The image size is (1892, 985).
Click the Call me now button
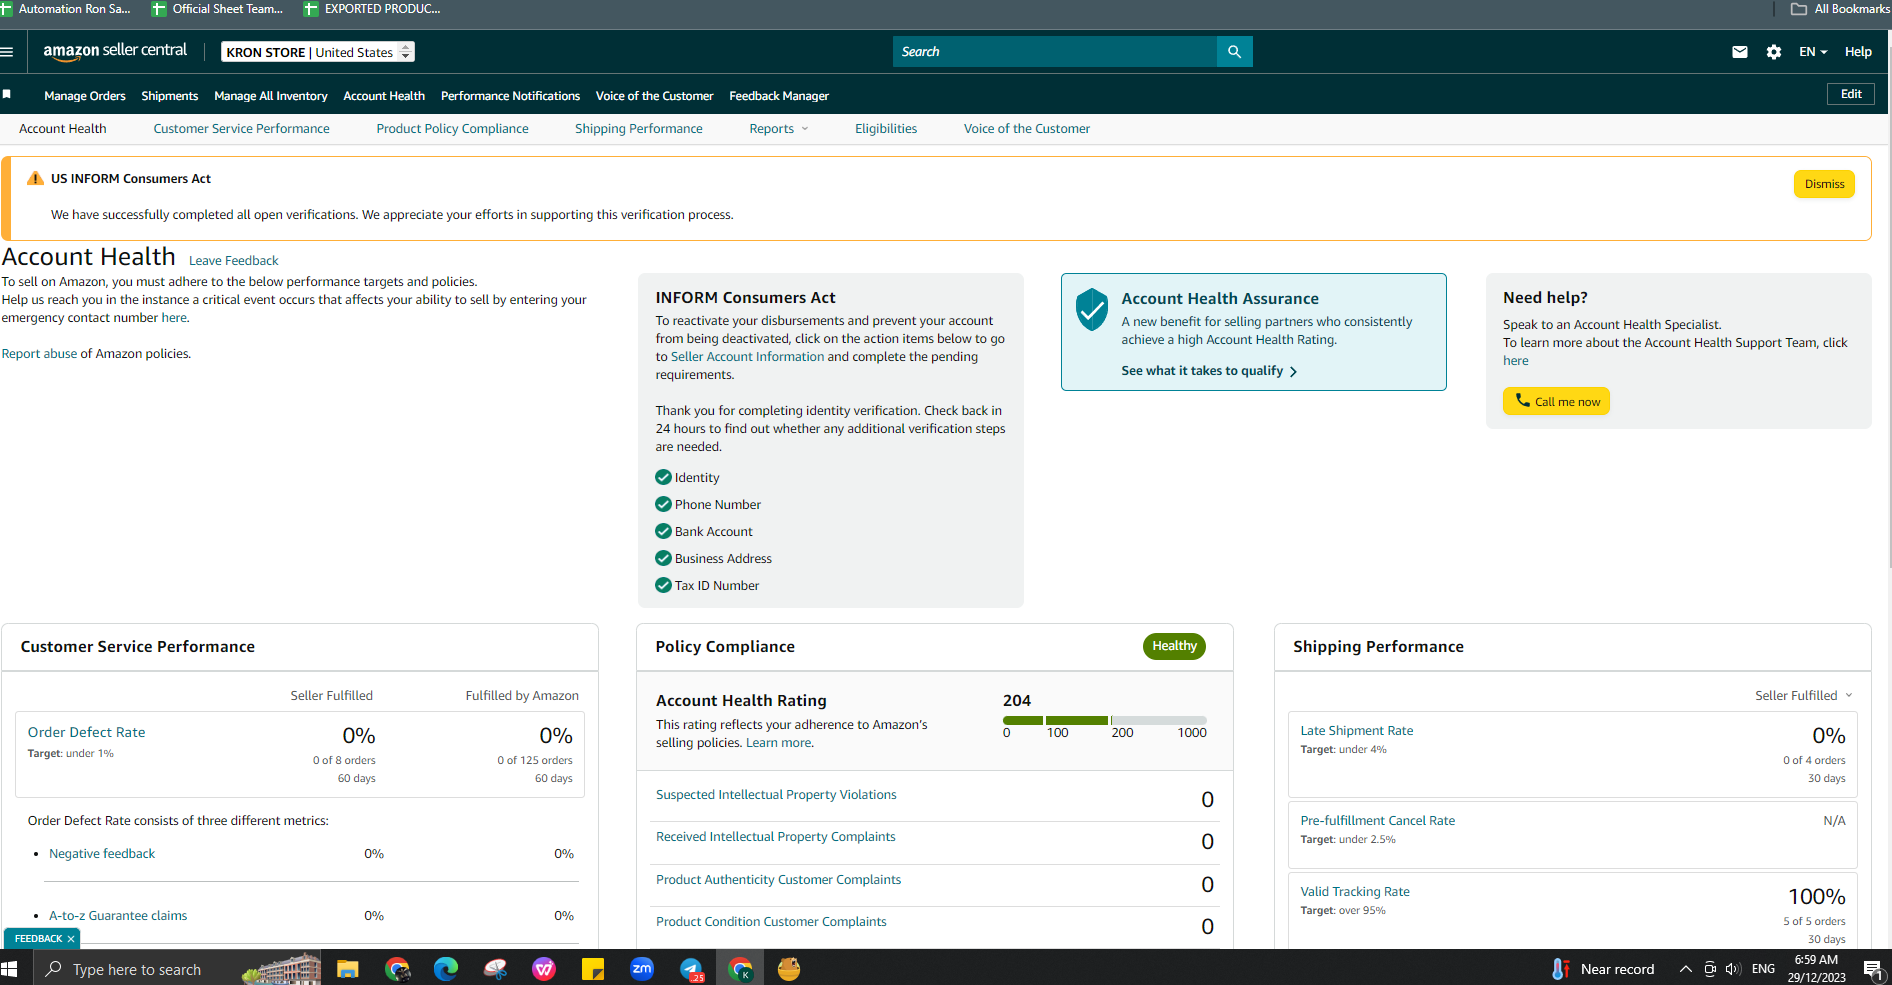point(1556,401)
